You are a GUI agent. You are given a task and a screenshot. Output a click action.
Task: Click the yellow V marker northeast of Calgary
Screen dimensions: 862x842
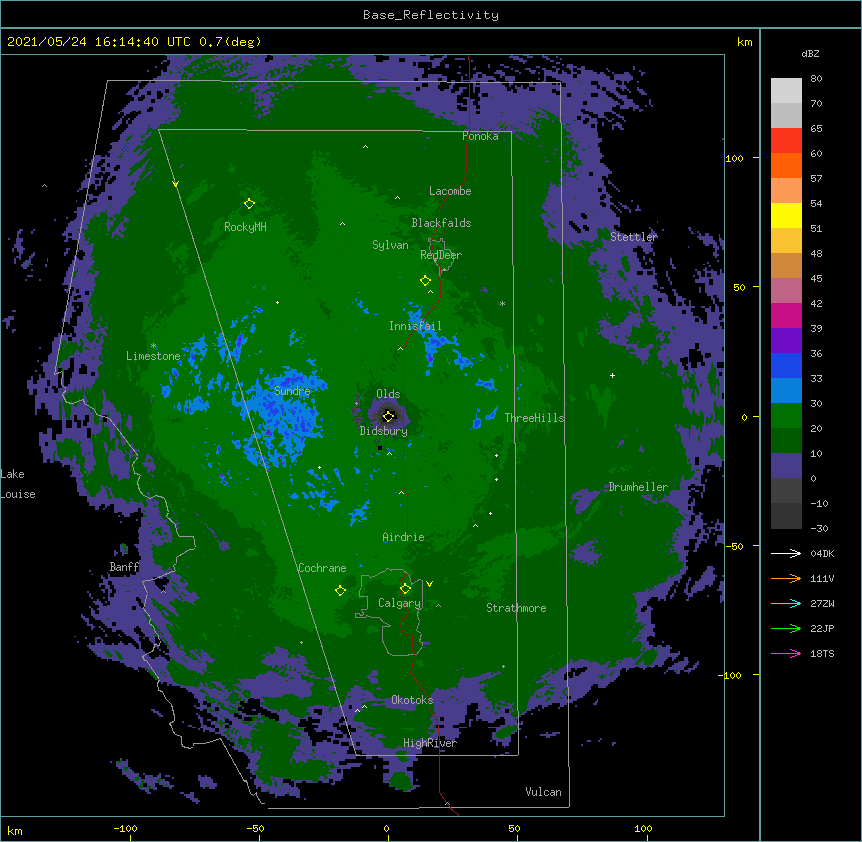click(x=429, y=584)
